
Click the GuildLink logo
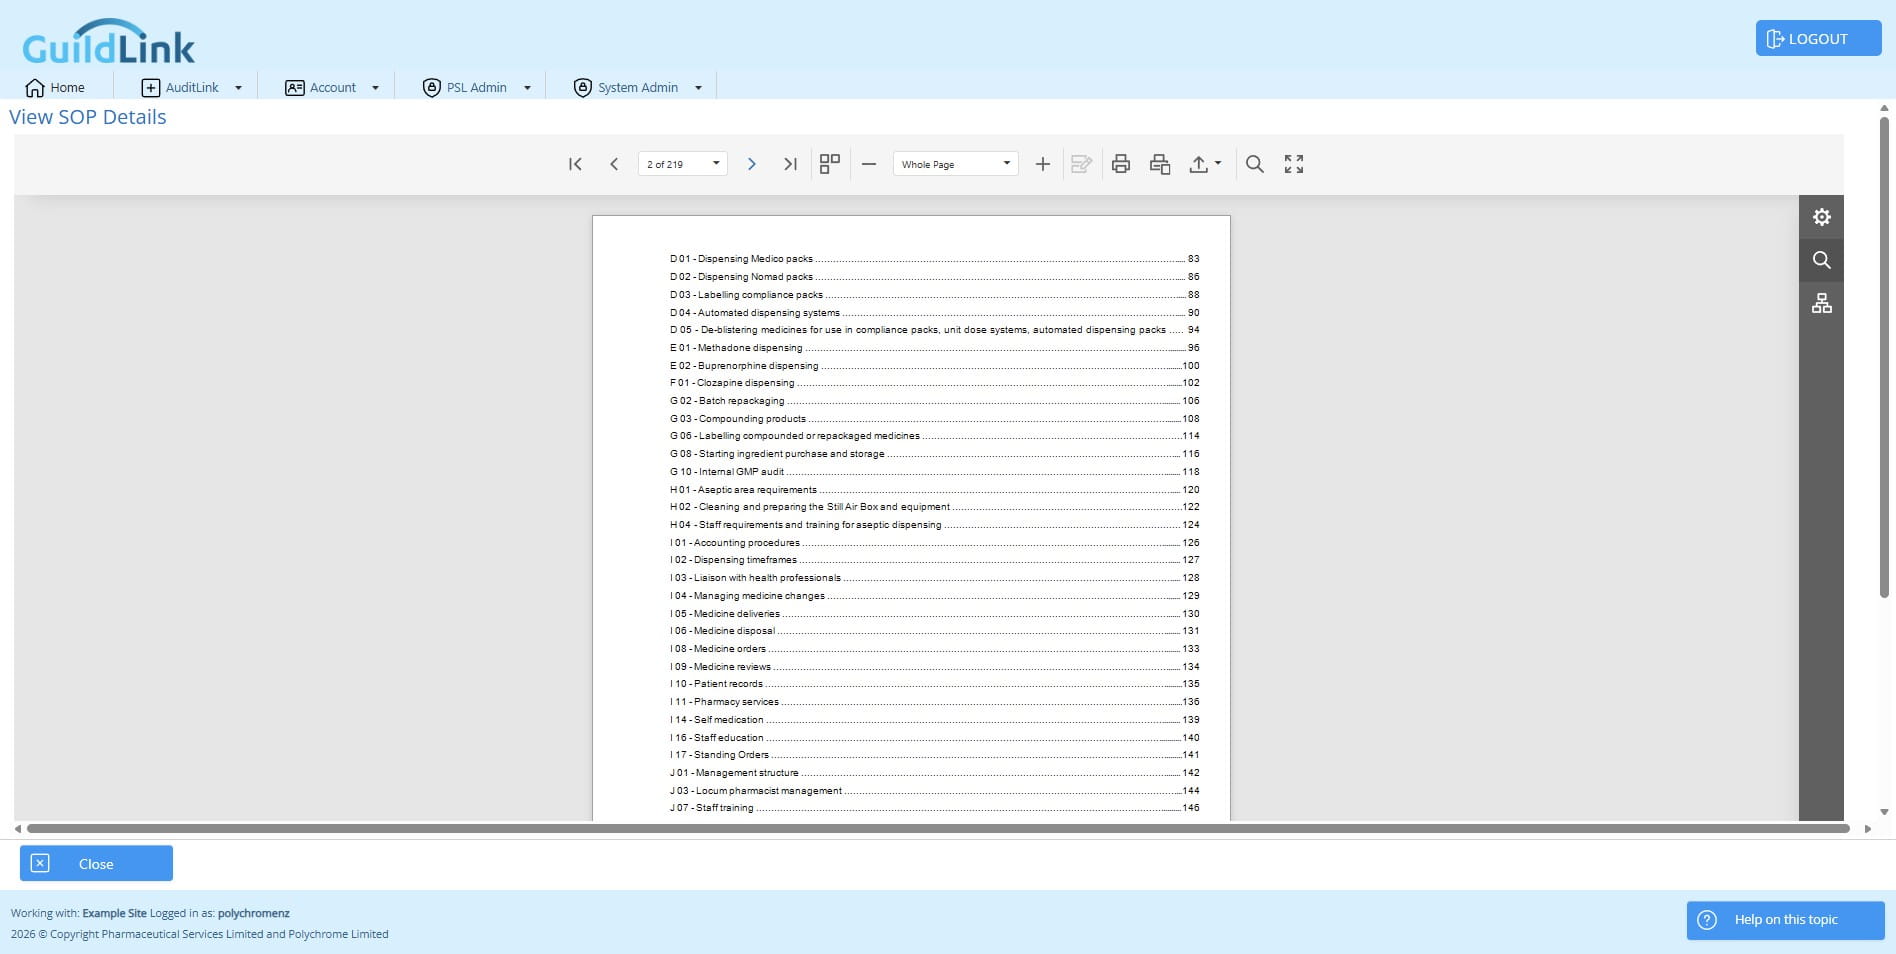108,42
